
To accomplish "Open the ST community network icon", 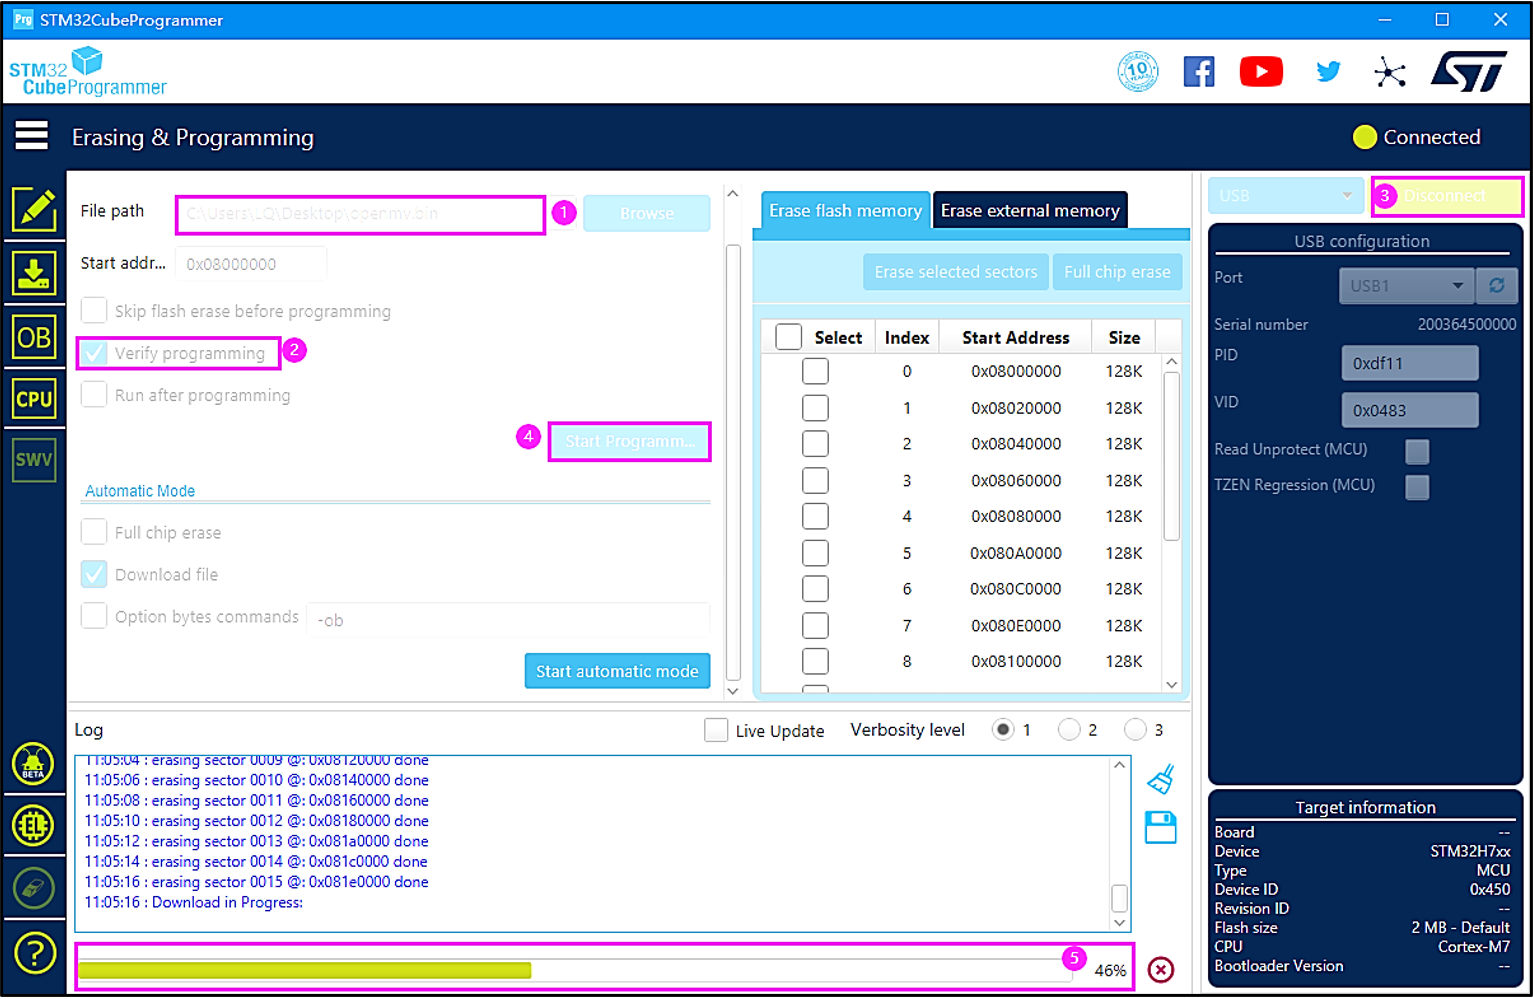I will coord(1390,72).
